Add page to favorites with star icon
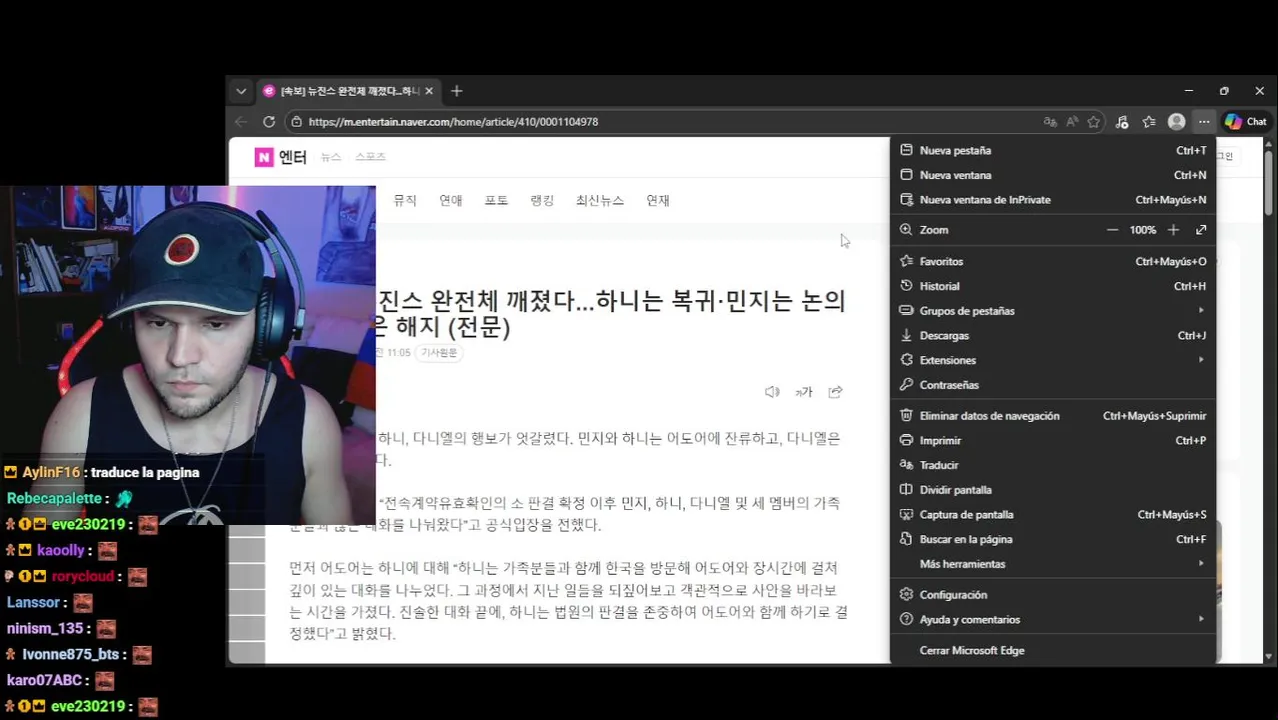Screen dimensions: 1278x720 coord(1094,121)
